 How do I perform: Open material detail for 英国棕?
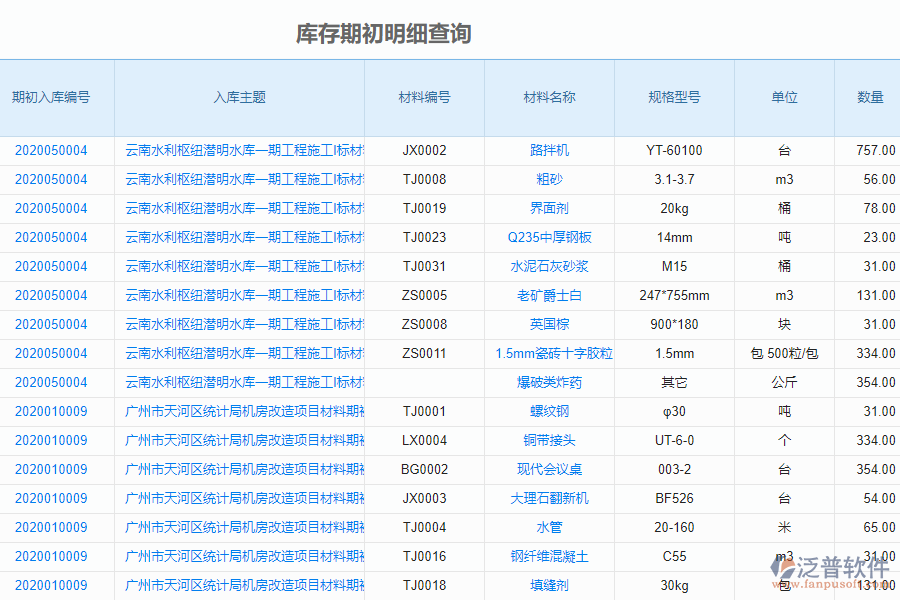547,324
